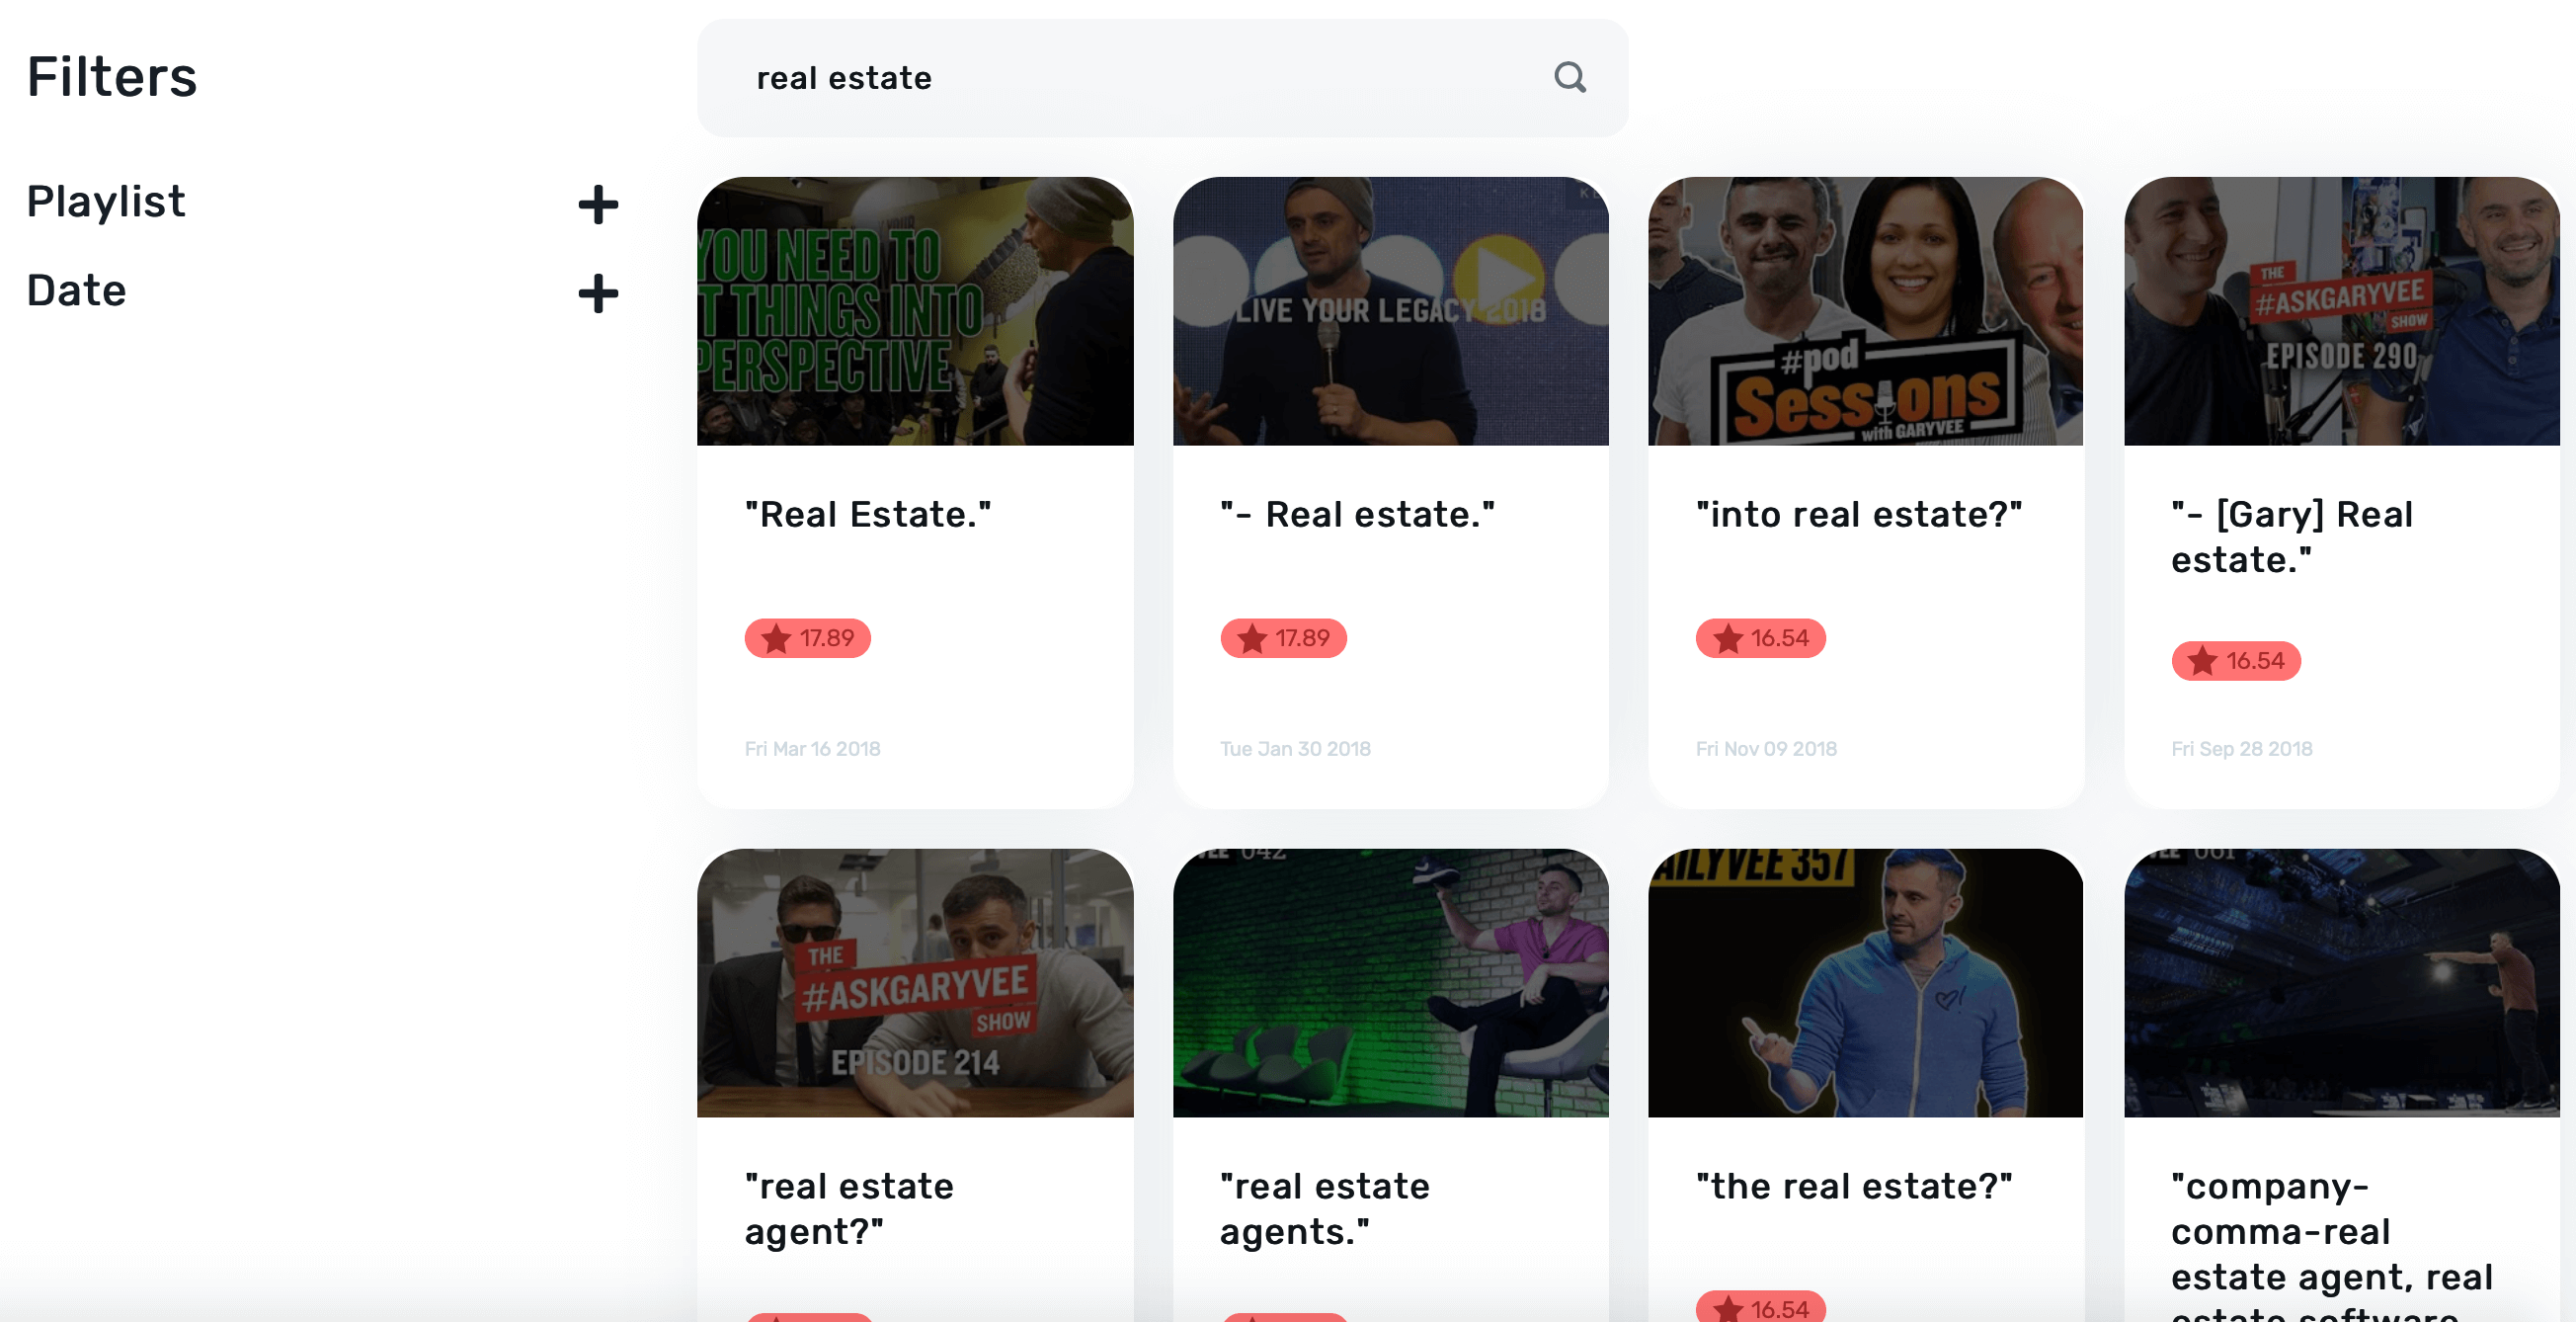Click the magnifying glass search icon

click(x=1570, y=77)
